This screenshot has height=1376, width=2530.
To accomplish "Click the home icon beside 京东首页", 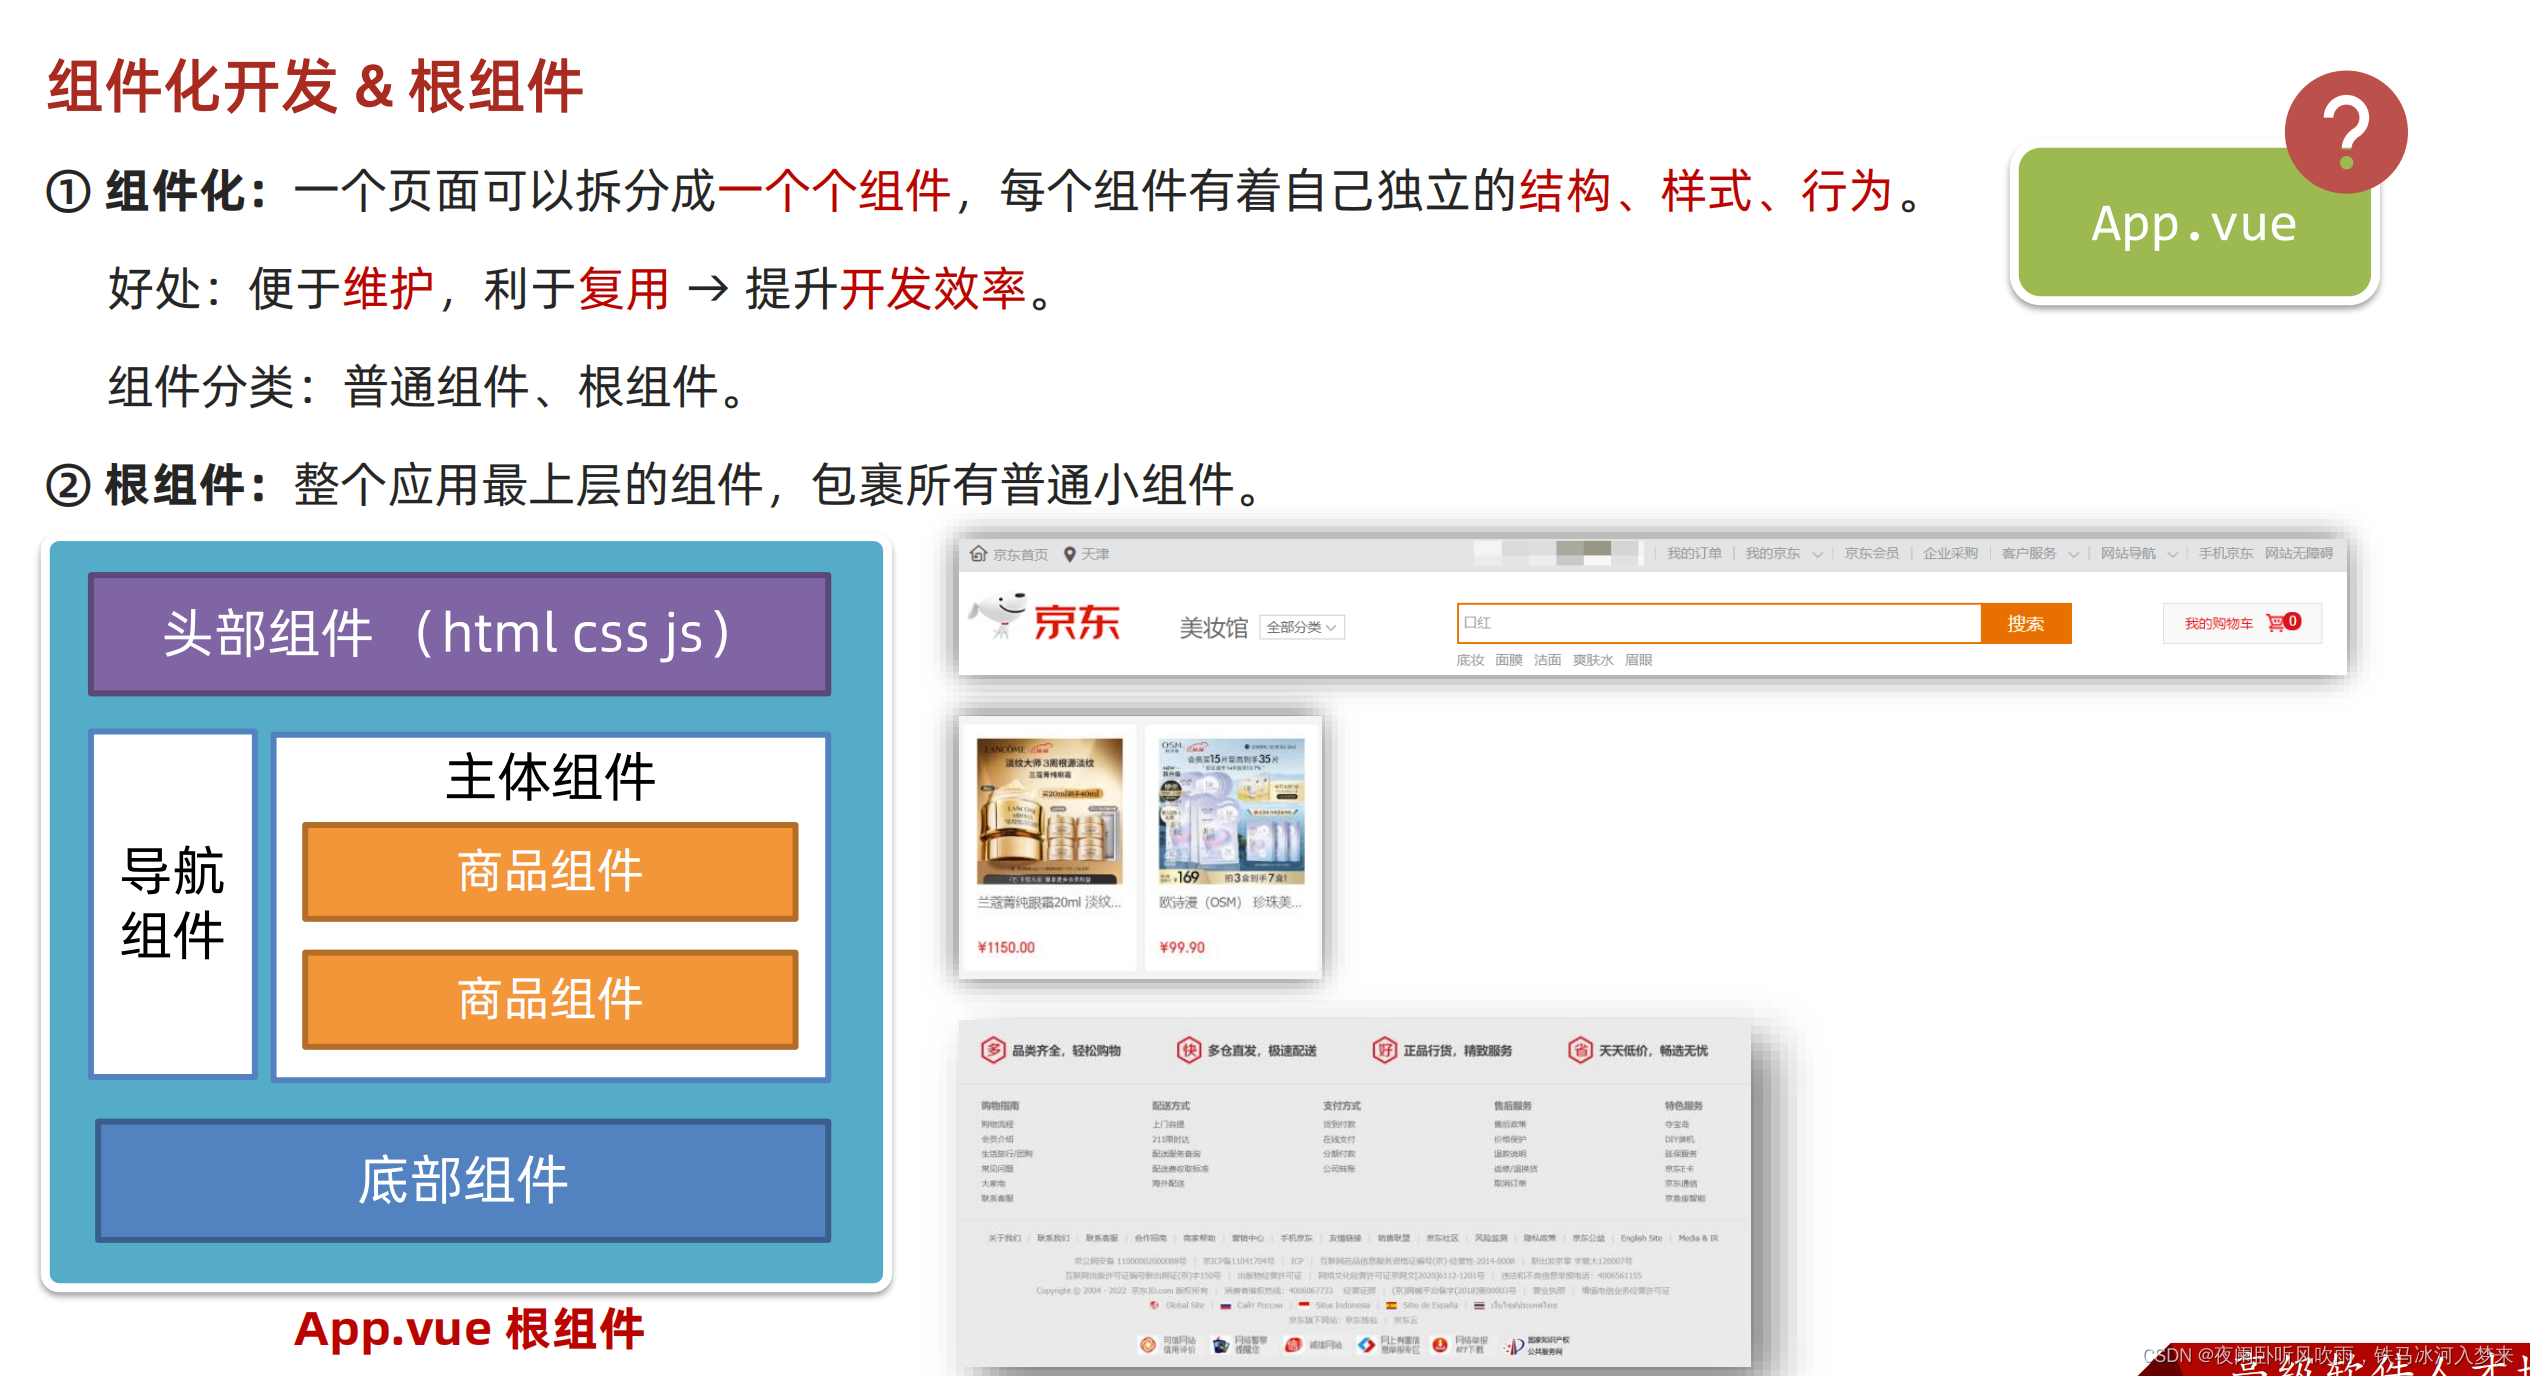I will tap(978, 554).
